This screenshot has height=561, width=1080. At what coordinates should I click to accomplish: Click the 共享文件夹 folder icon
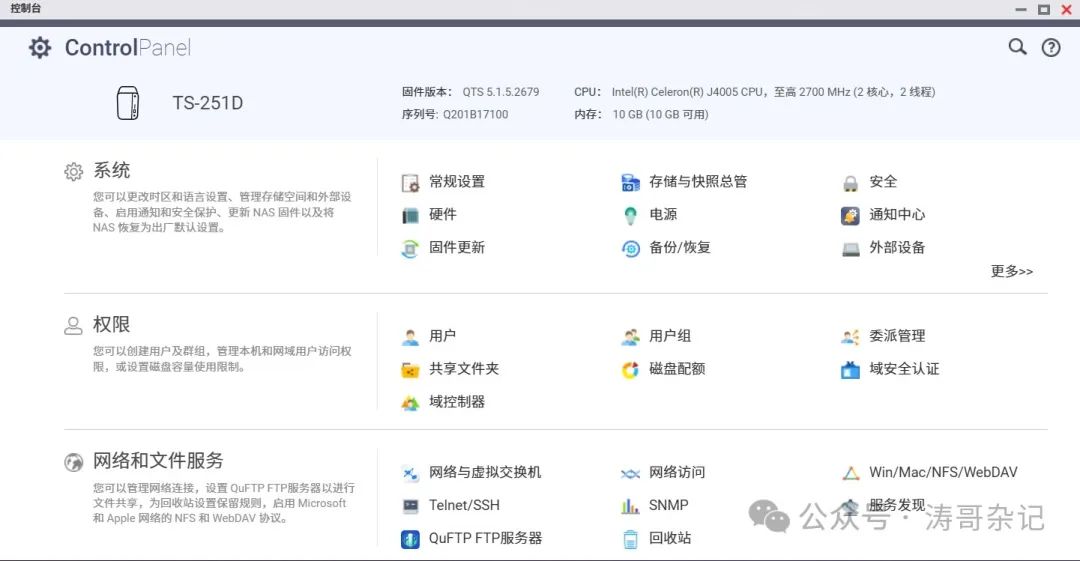(410, 370)
